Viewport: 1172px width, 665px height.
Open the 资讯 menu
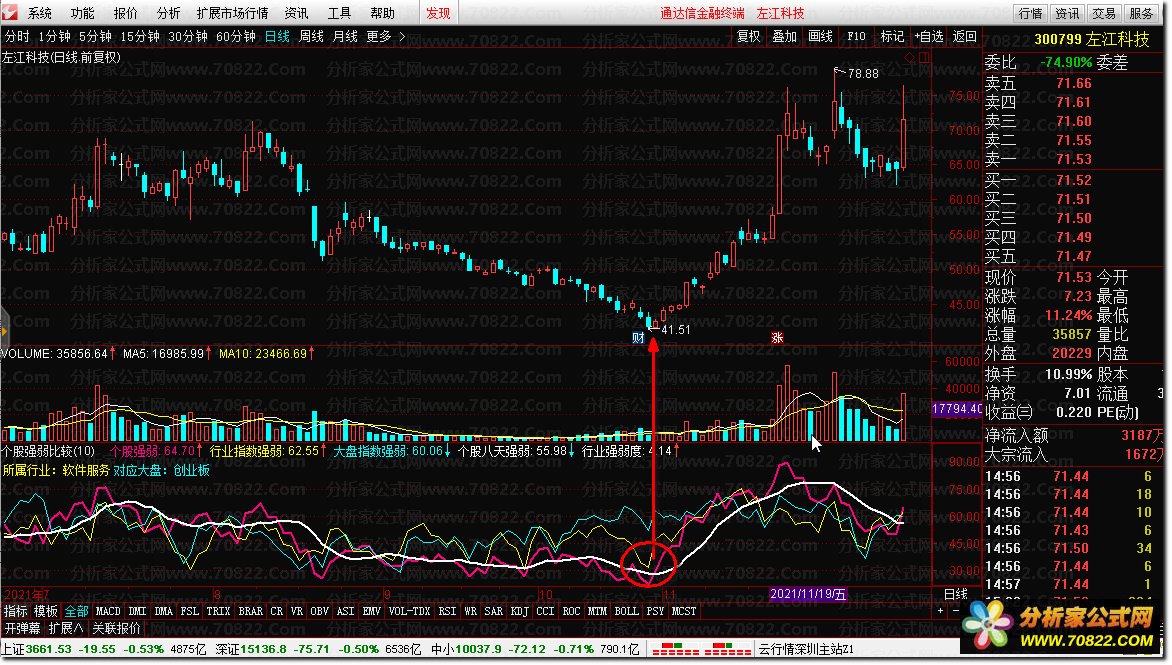(x=296, y=13)
